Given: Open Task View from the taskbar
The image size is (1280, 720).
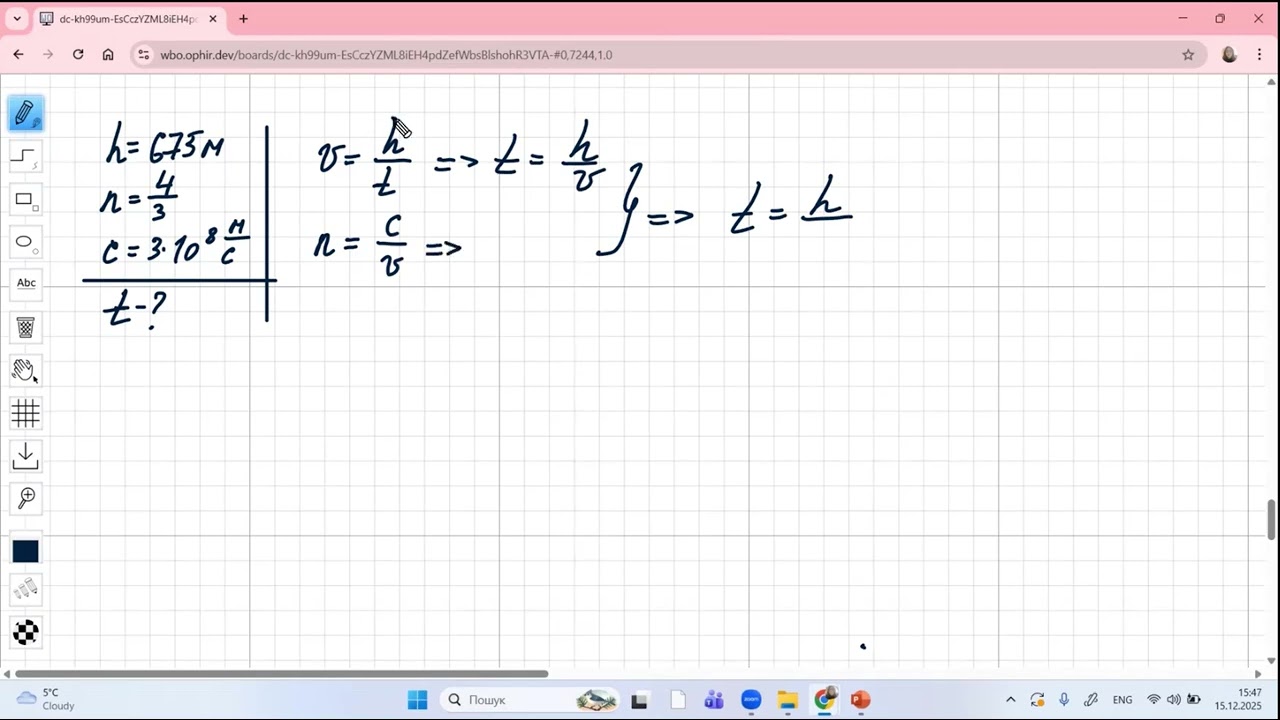Looking at the screenshot, I should [639, 700].
